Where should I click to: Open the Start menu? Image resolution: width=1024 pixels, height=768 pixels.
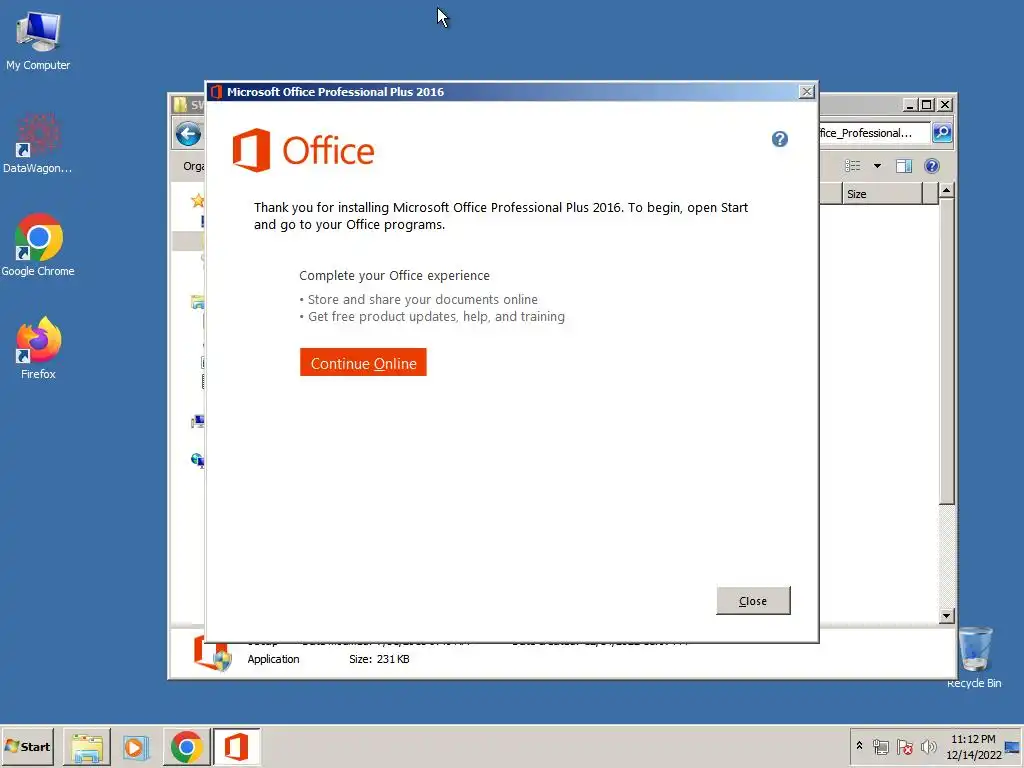[x=27, y=746]
